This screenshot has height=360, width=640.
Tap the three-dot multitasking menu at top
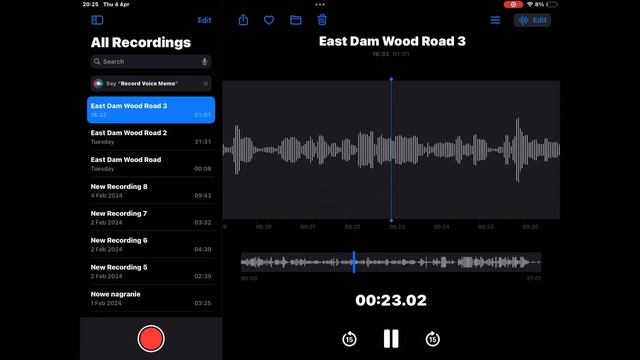pos(320,4)
